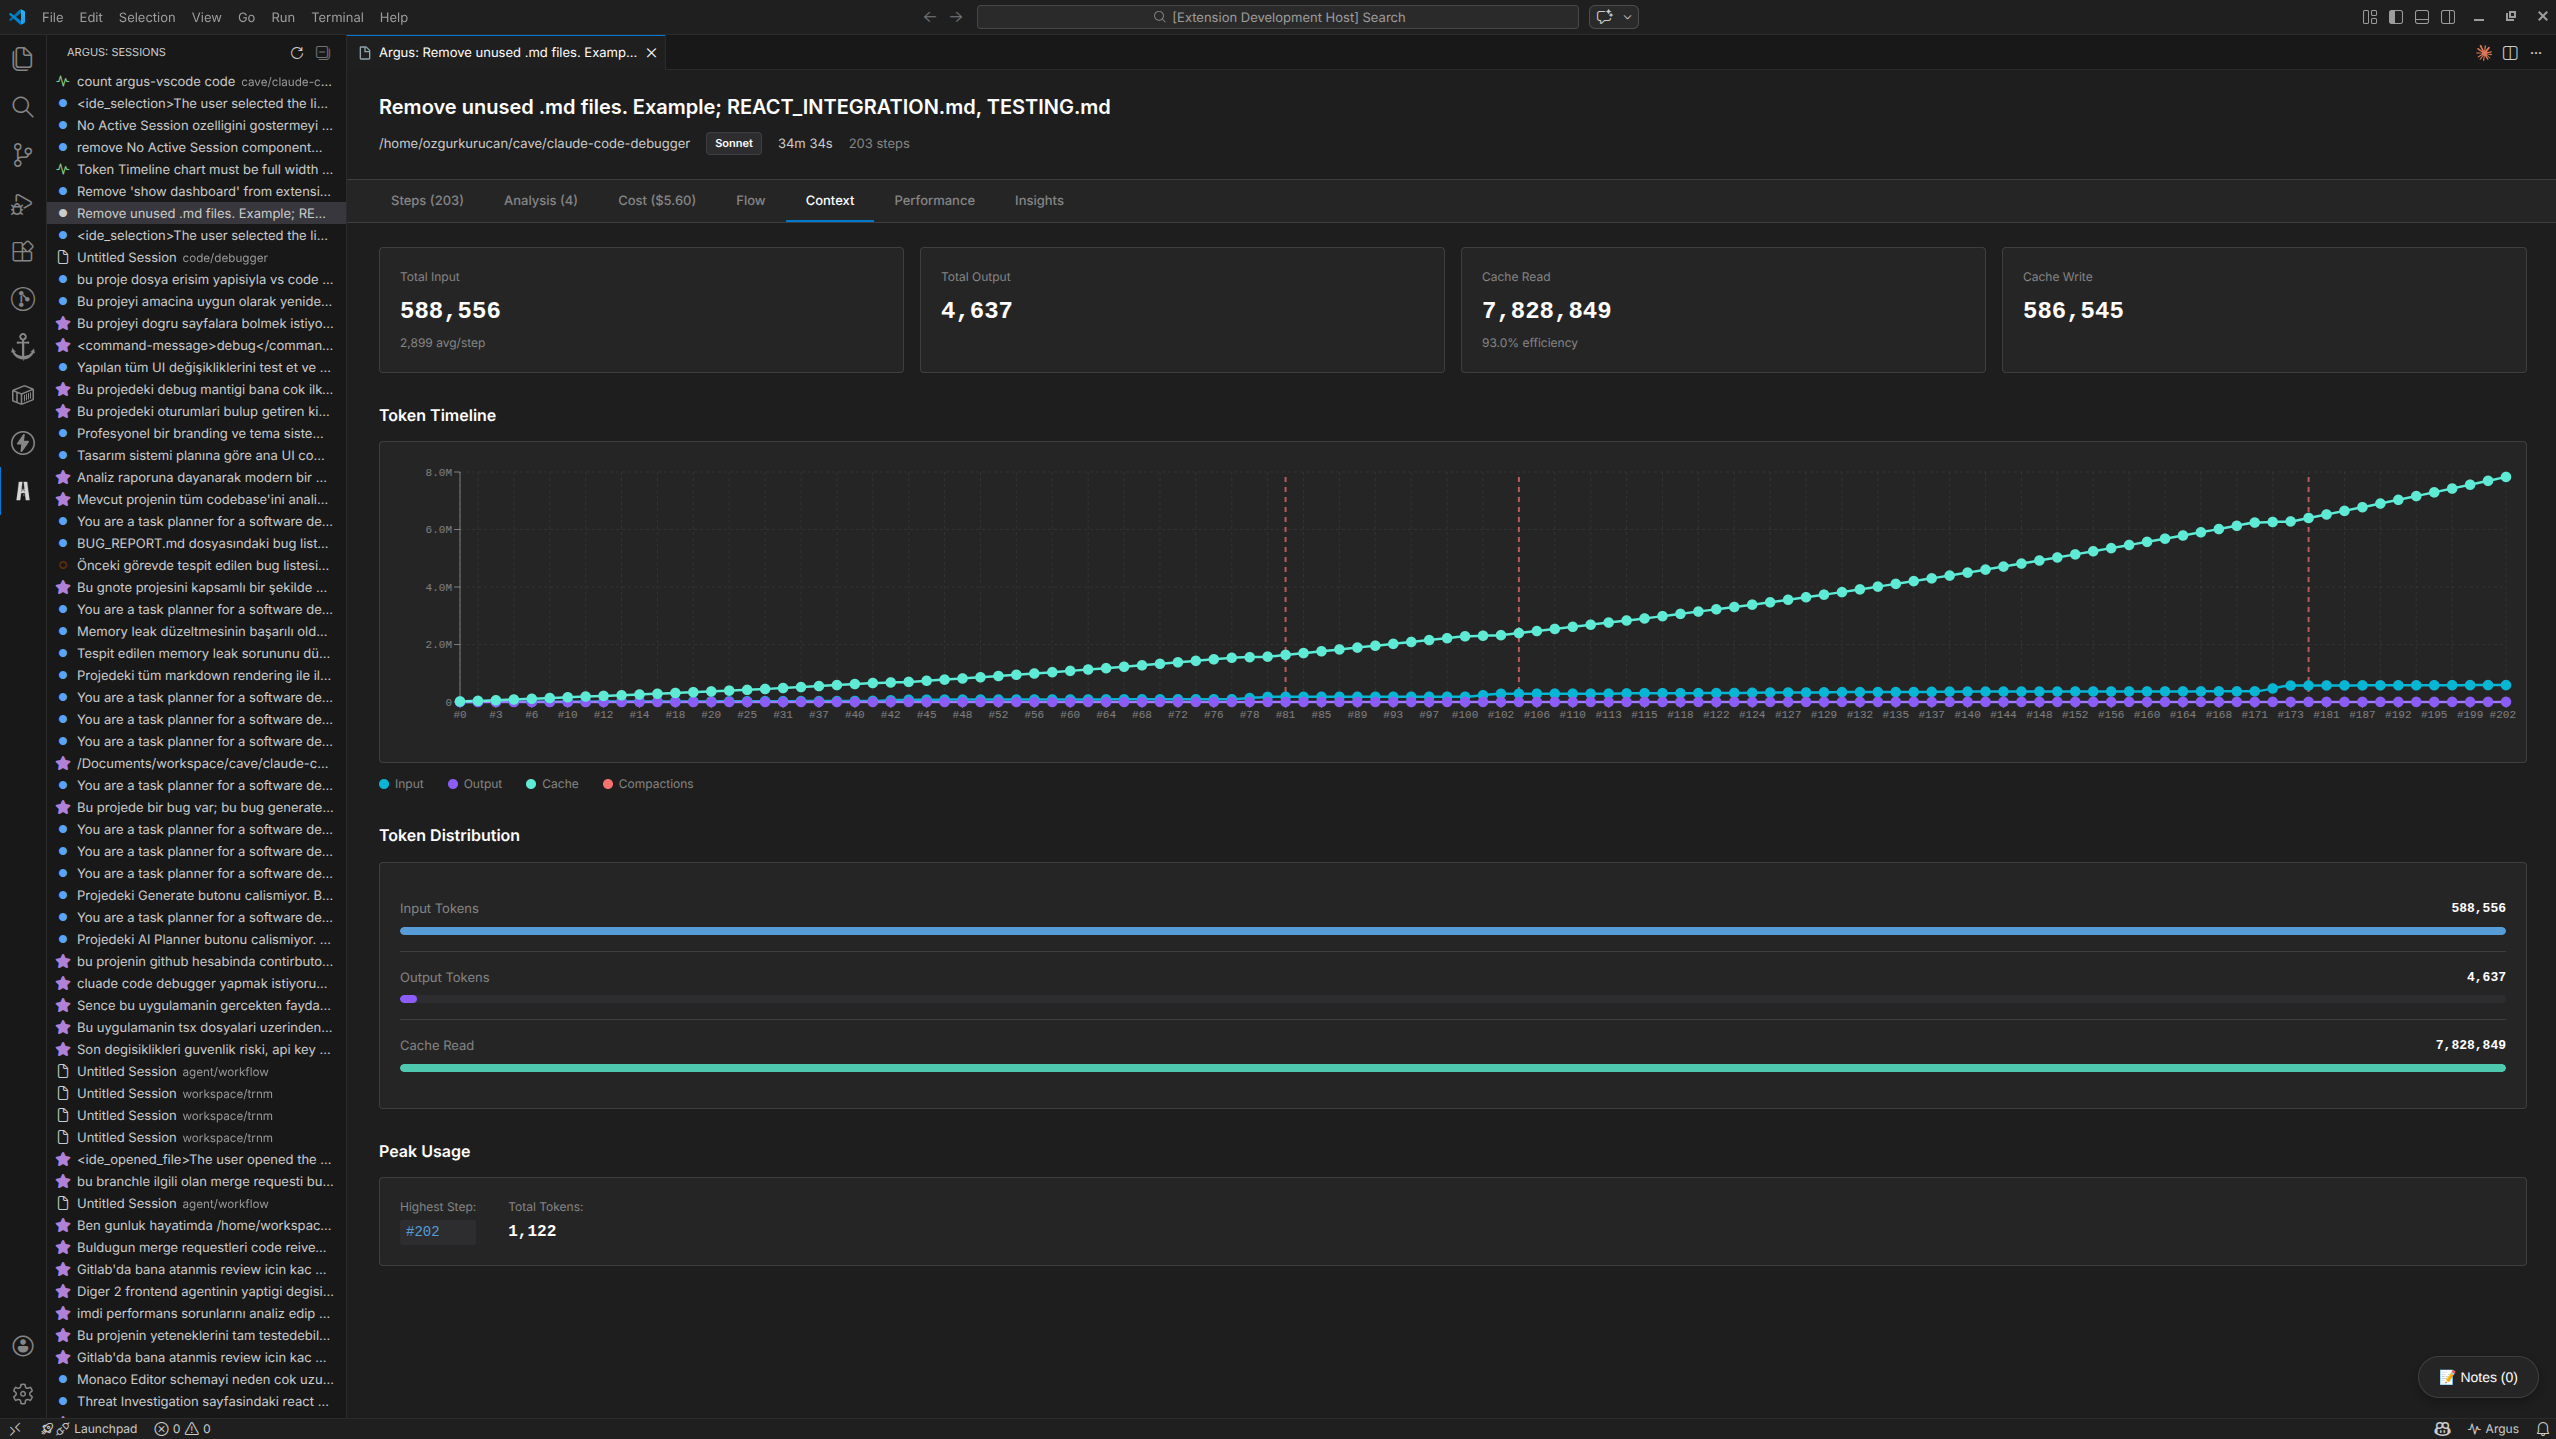Open the editor's more actions ellipsis menu
The image size is (2556, 1439).
(2537, 53)
